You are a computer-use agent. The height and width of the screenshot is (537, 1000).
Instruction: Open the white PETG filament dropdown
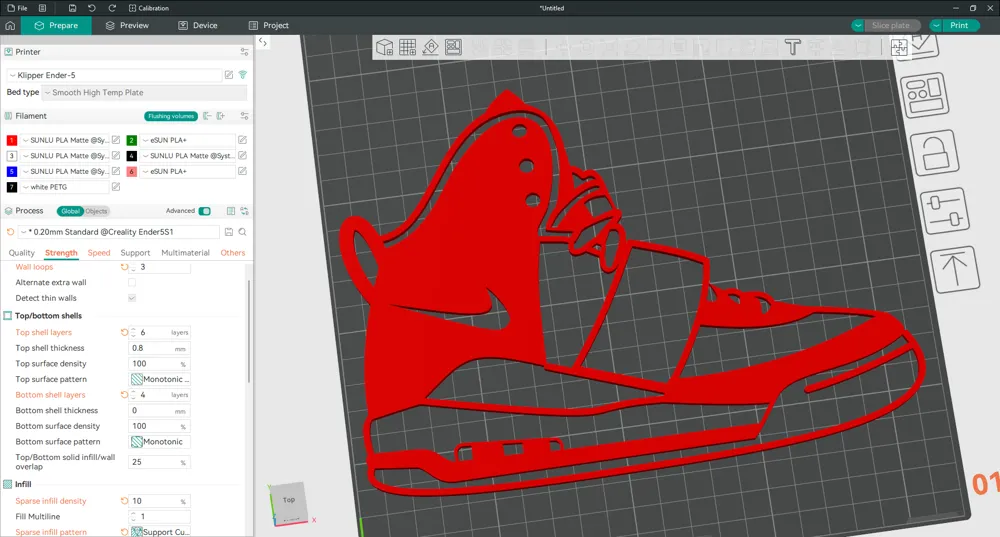coord(65,187)
